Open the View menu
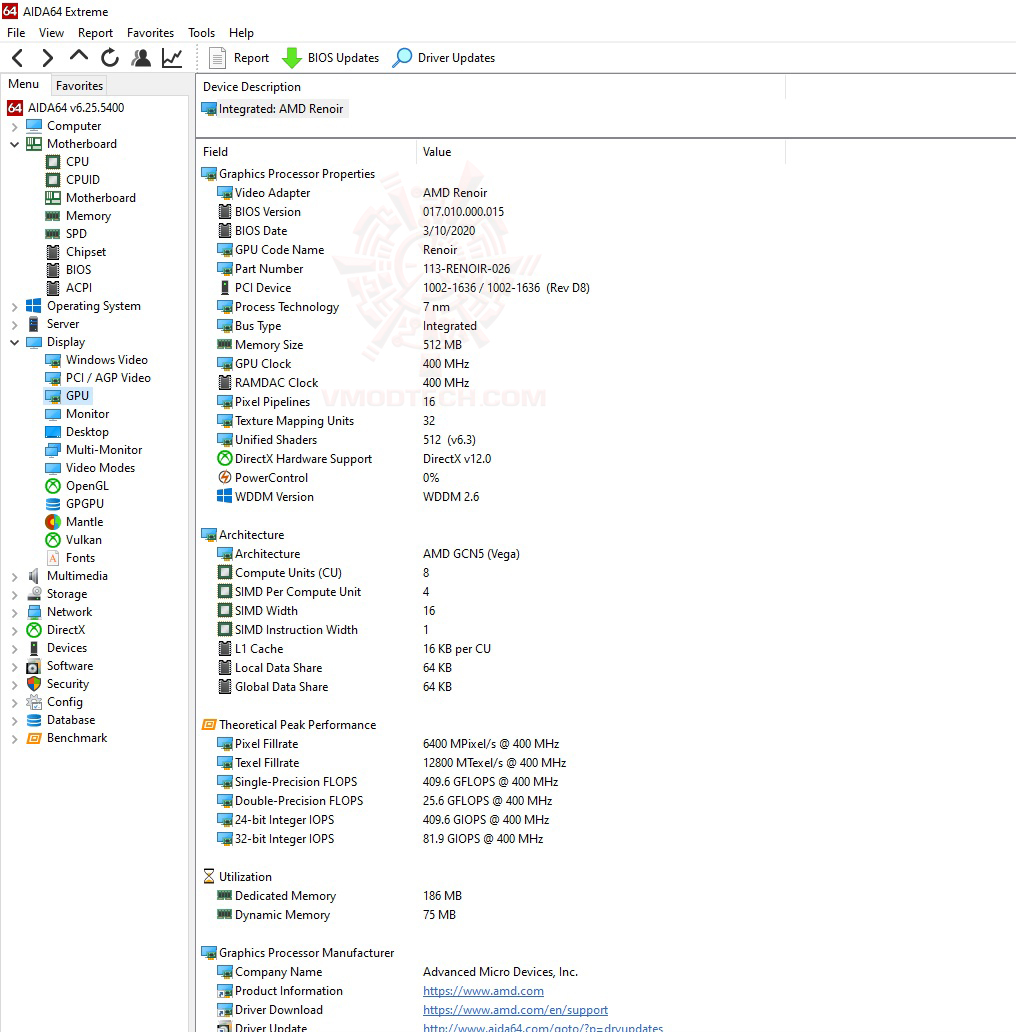 tap(51, 33)
